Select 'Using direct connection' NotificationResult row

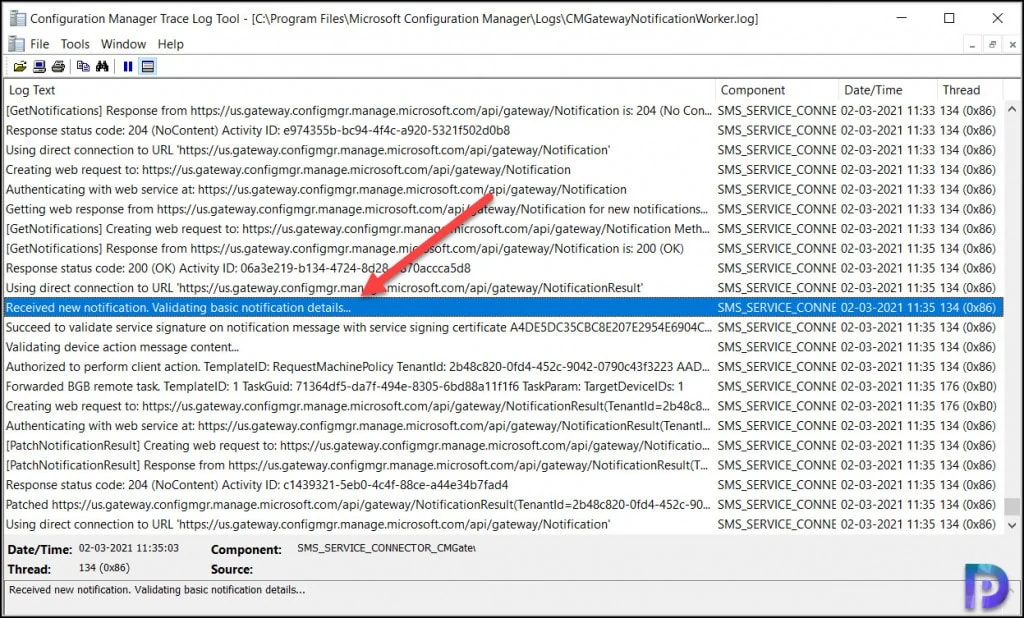point(504,288)
